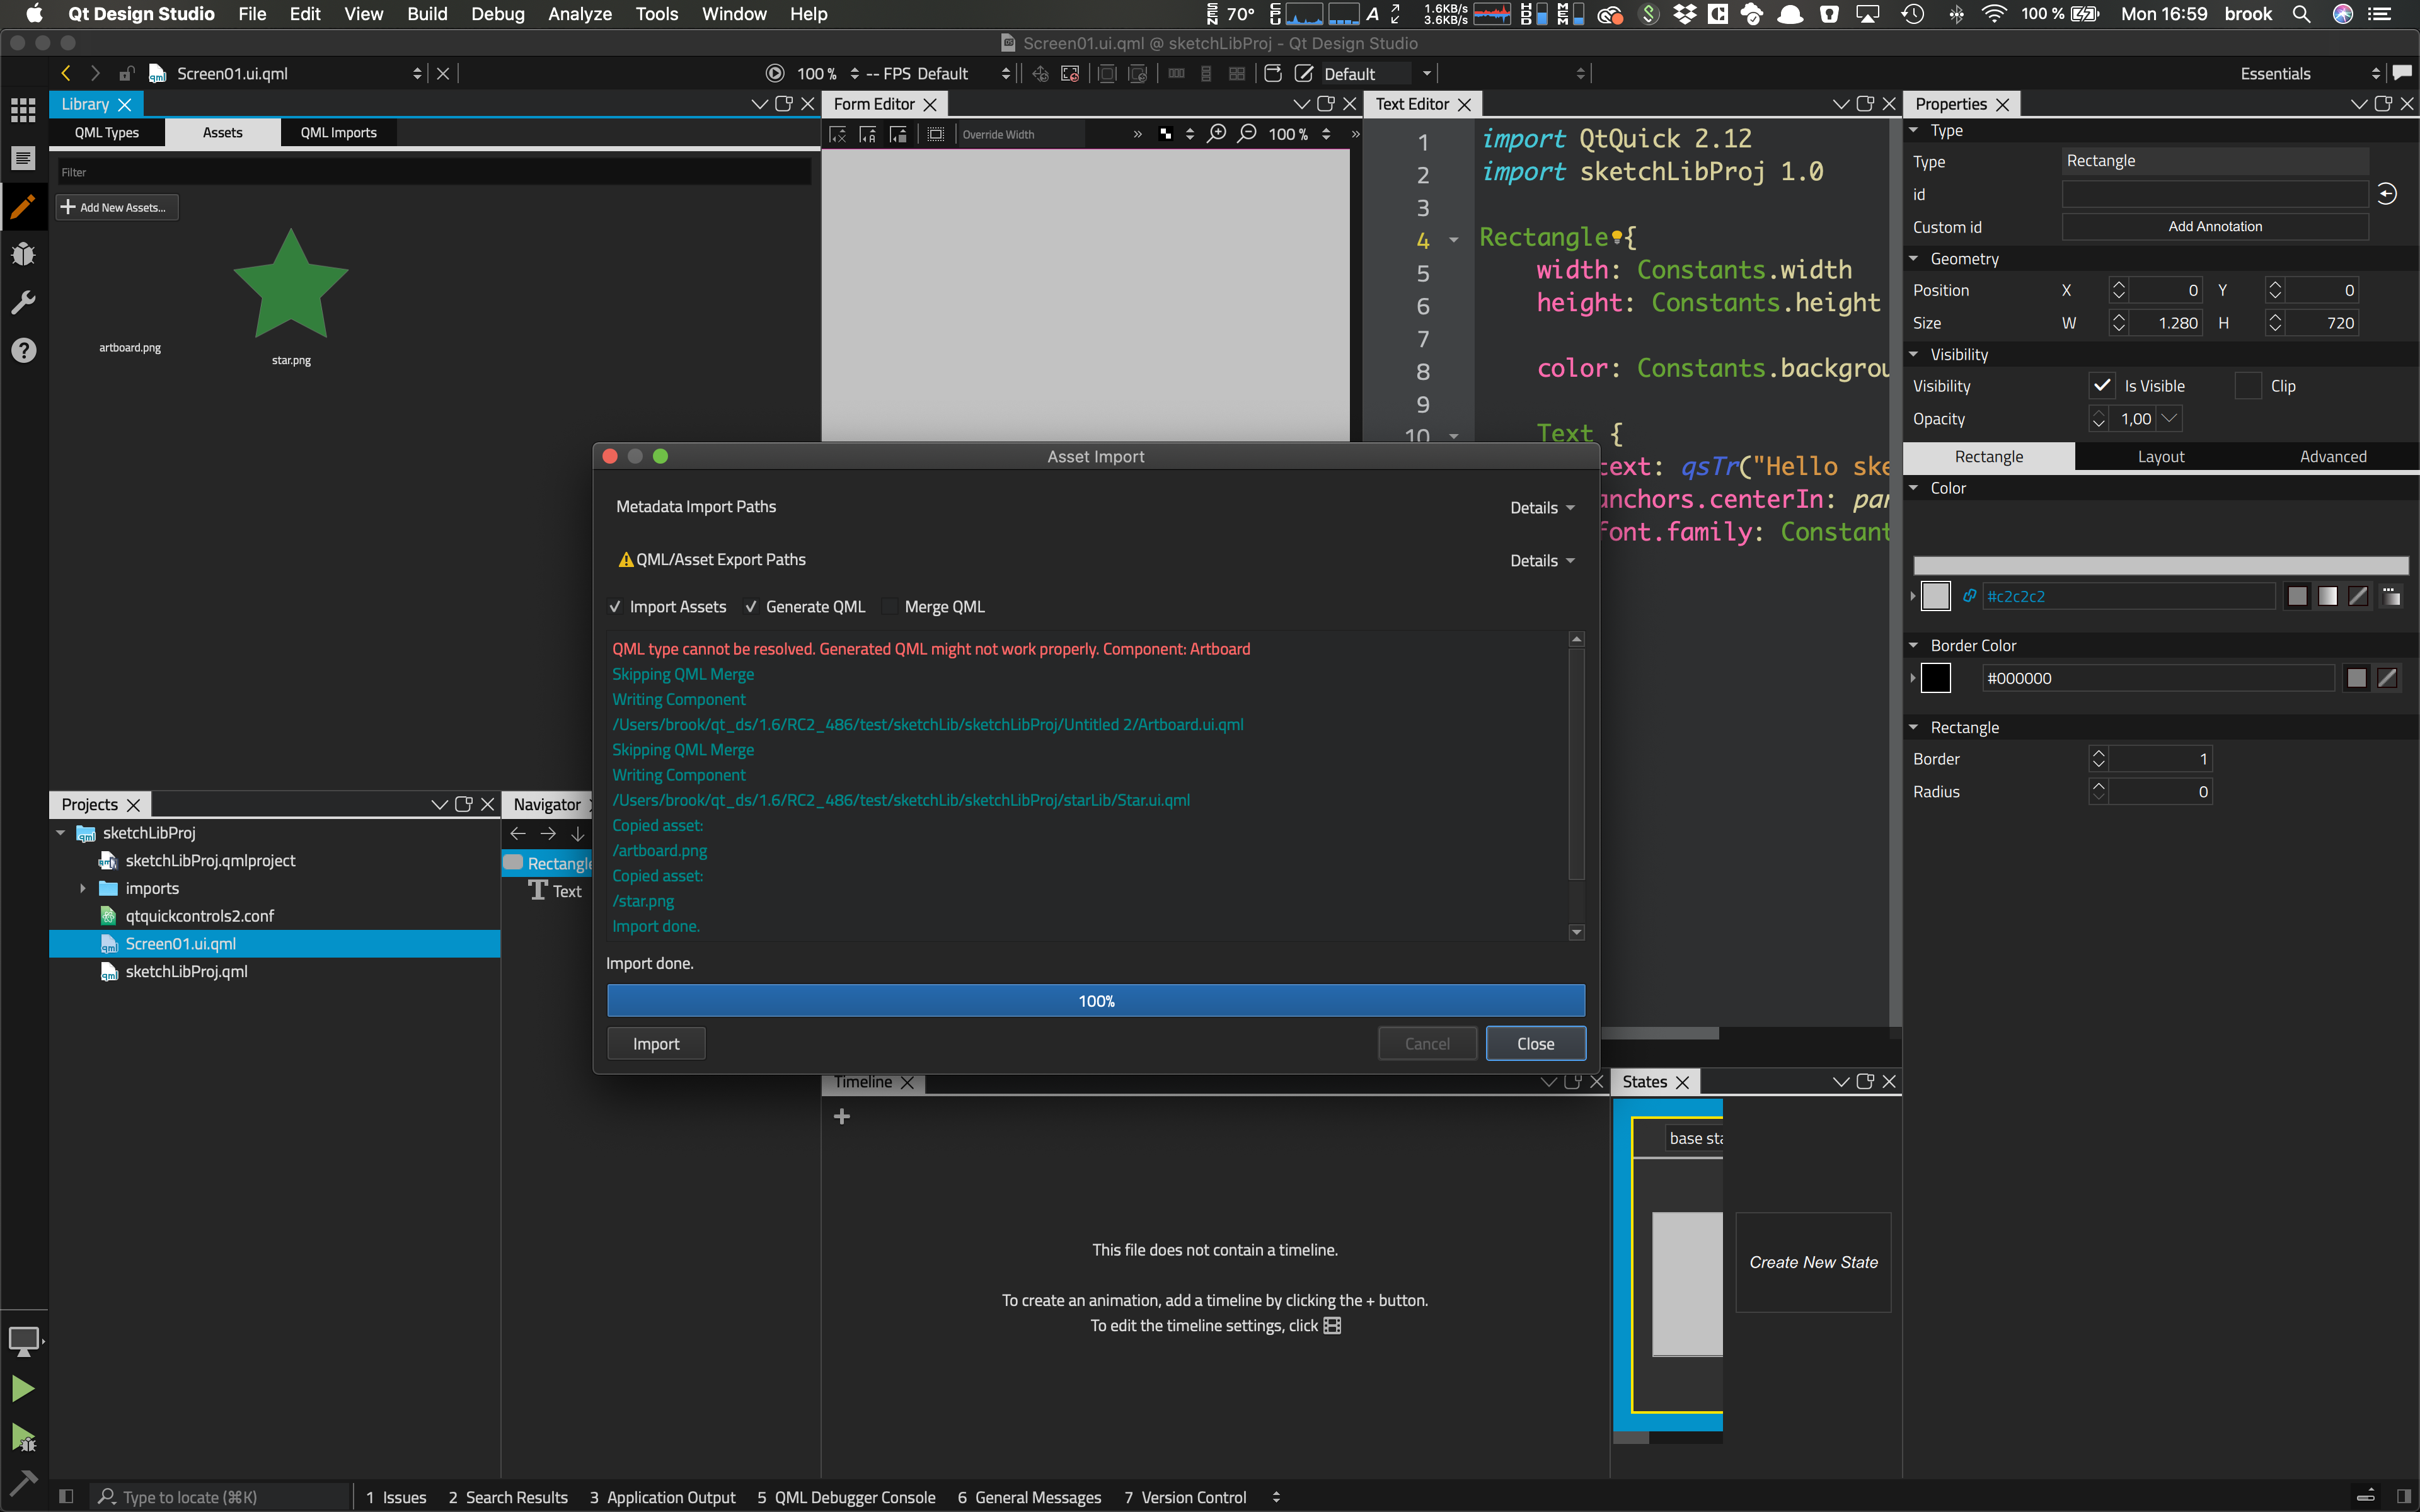Click Close button in Asset Import
This screenshot has height=1512, width=2420.
coord(1535,1043)
